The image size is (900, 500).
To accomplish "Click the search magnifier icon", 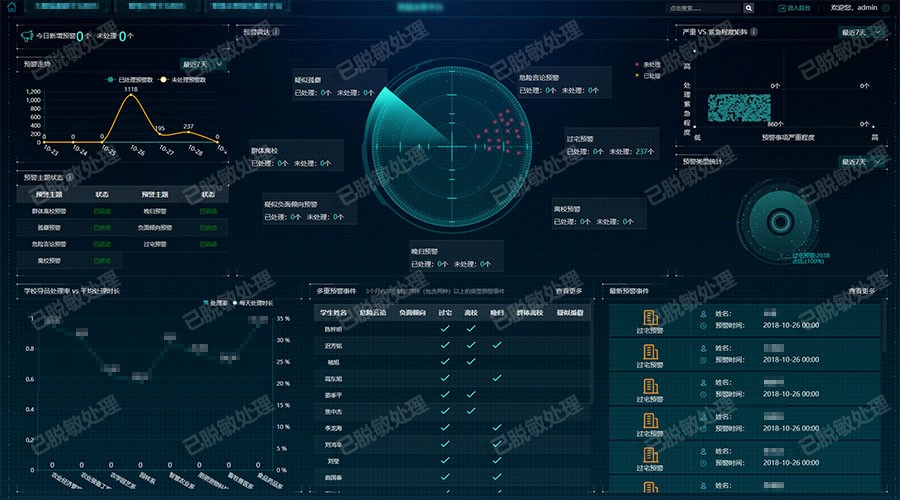I will 748,8.
